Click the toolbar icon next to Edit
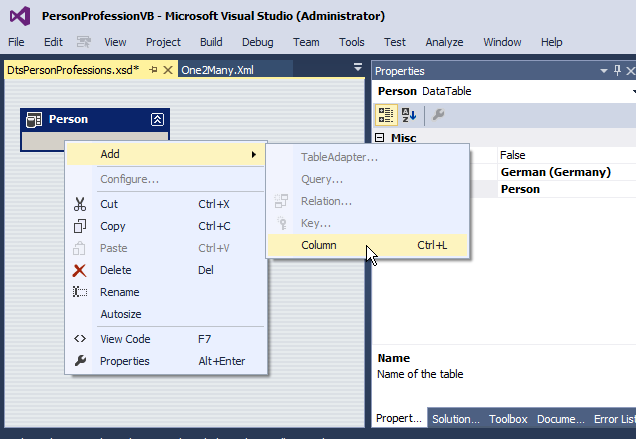Viewport: 636px width, 439px height. 84,42
